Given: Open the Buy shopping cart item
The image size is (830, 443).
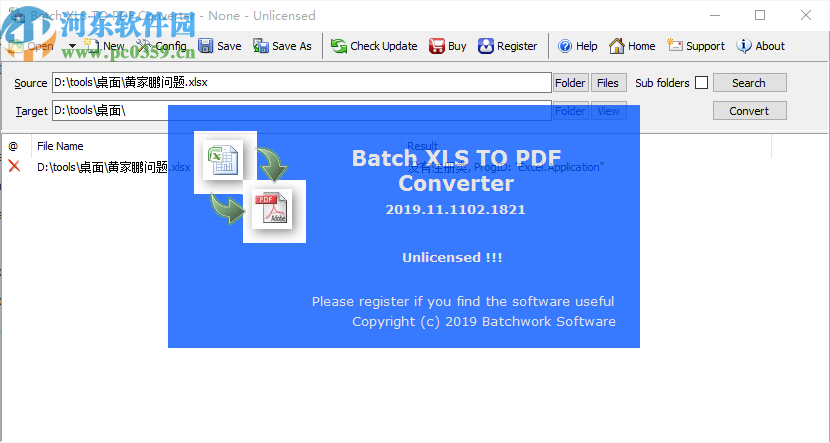Looking at the screenshot, I should point(448,46).
